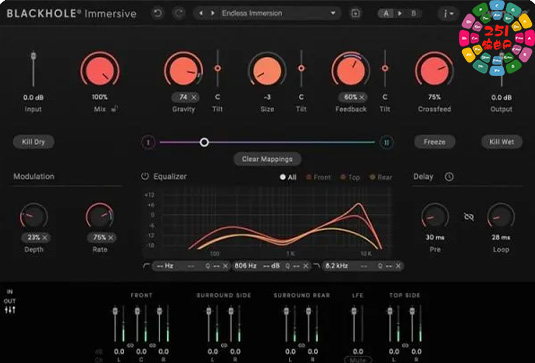Select the Top equalizer channel group
The image size is (535, 363).
(x=350, y=177)
